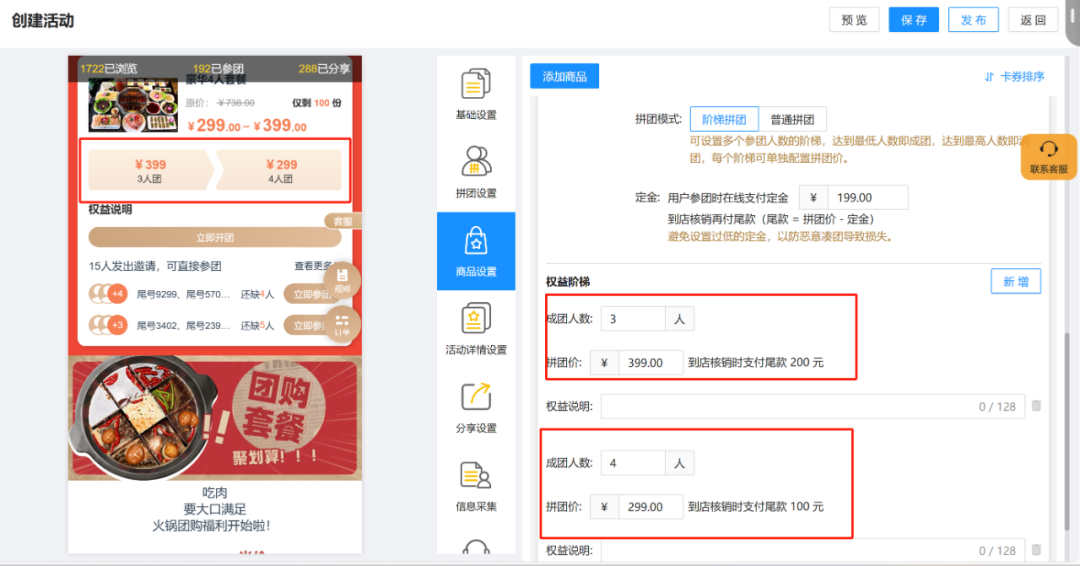Click 卡券排序 sort option
Screen dimensions: 1080x566
pos(1014,77)
